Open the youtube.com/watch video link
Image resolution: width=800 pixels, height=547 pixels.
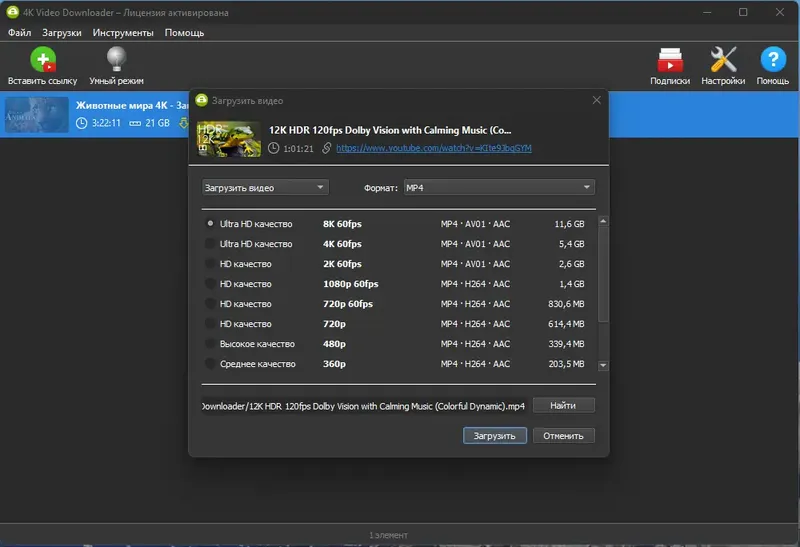[x=434, y=148]
